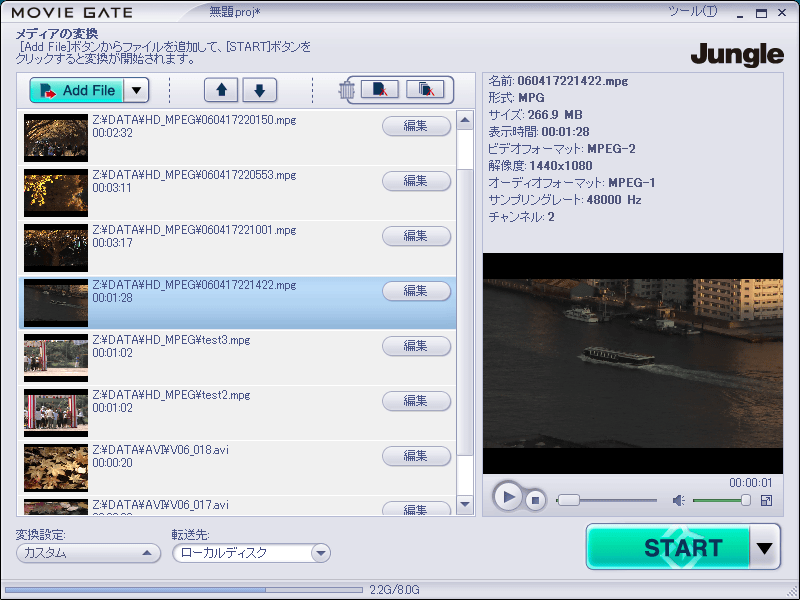This screenshot has height=600, width=800.
Task: Select thumbnail of 060417221001.mpg
Action: pos(56,248)
